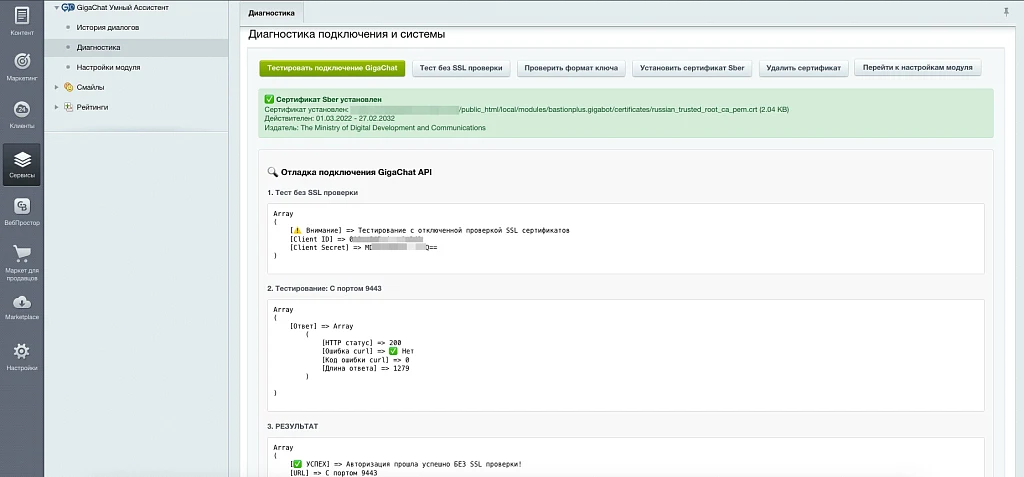1024x477 pixels.
Task: Click Отладка подключения GigaChat API heading
Action: [349, 173]
